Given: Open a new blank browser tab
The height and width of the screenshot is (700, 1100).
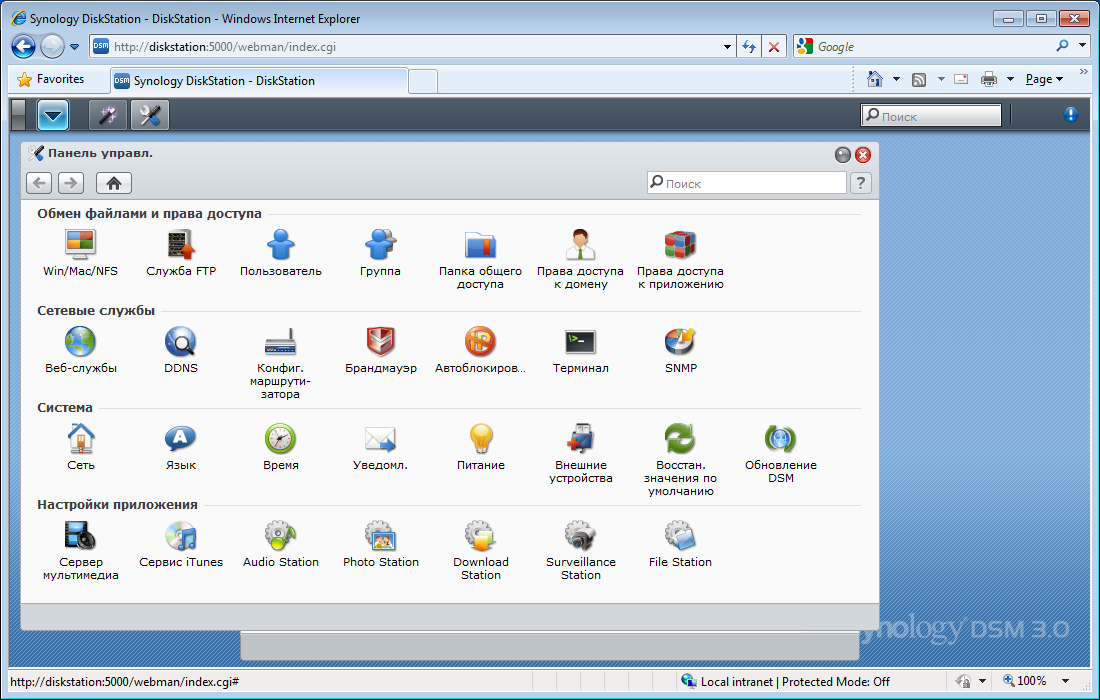Looking at the screenshot, I should tap(423, 81).
